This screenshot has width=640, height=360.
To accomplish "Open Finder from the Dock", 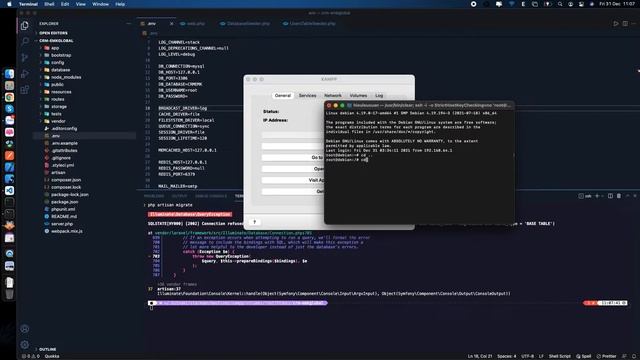I will pyautogui.click(x=9, y=74).
